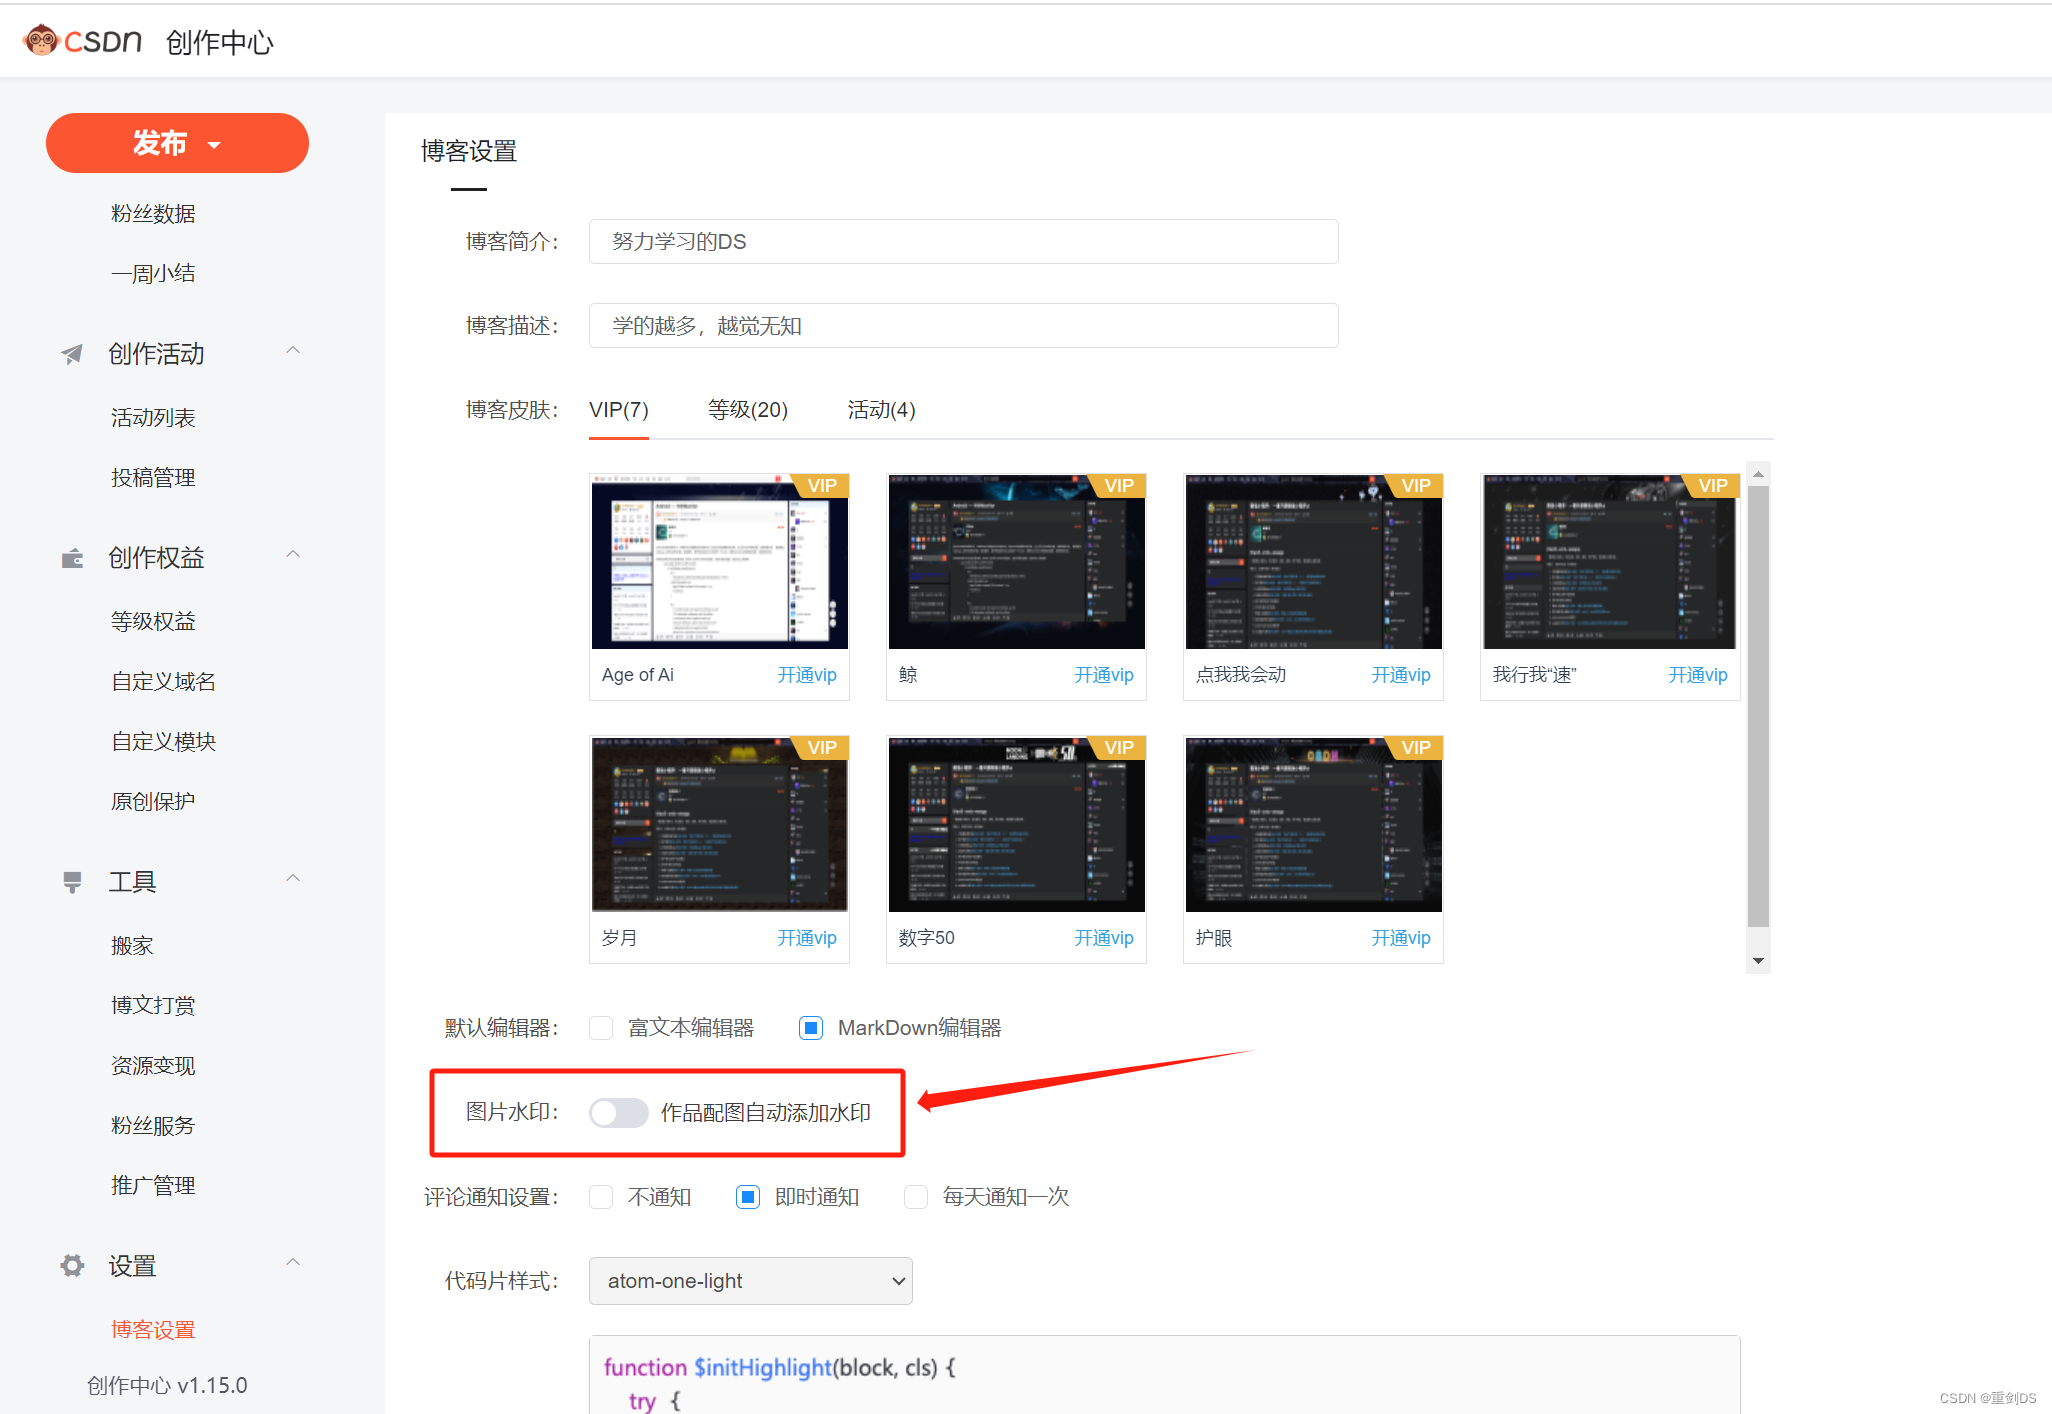Open 自定义域名 in sidebar
The height and width of the screenshot is (1414, 2052).
point(163,682)
